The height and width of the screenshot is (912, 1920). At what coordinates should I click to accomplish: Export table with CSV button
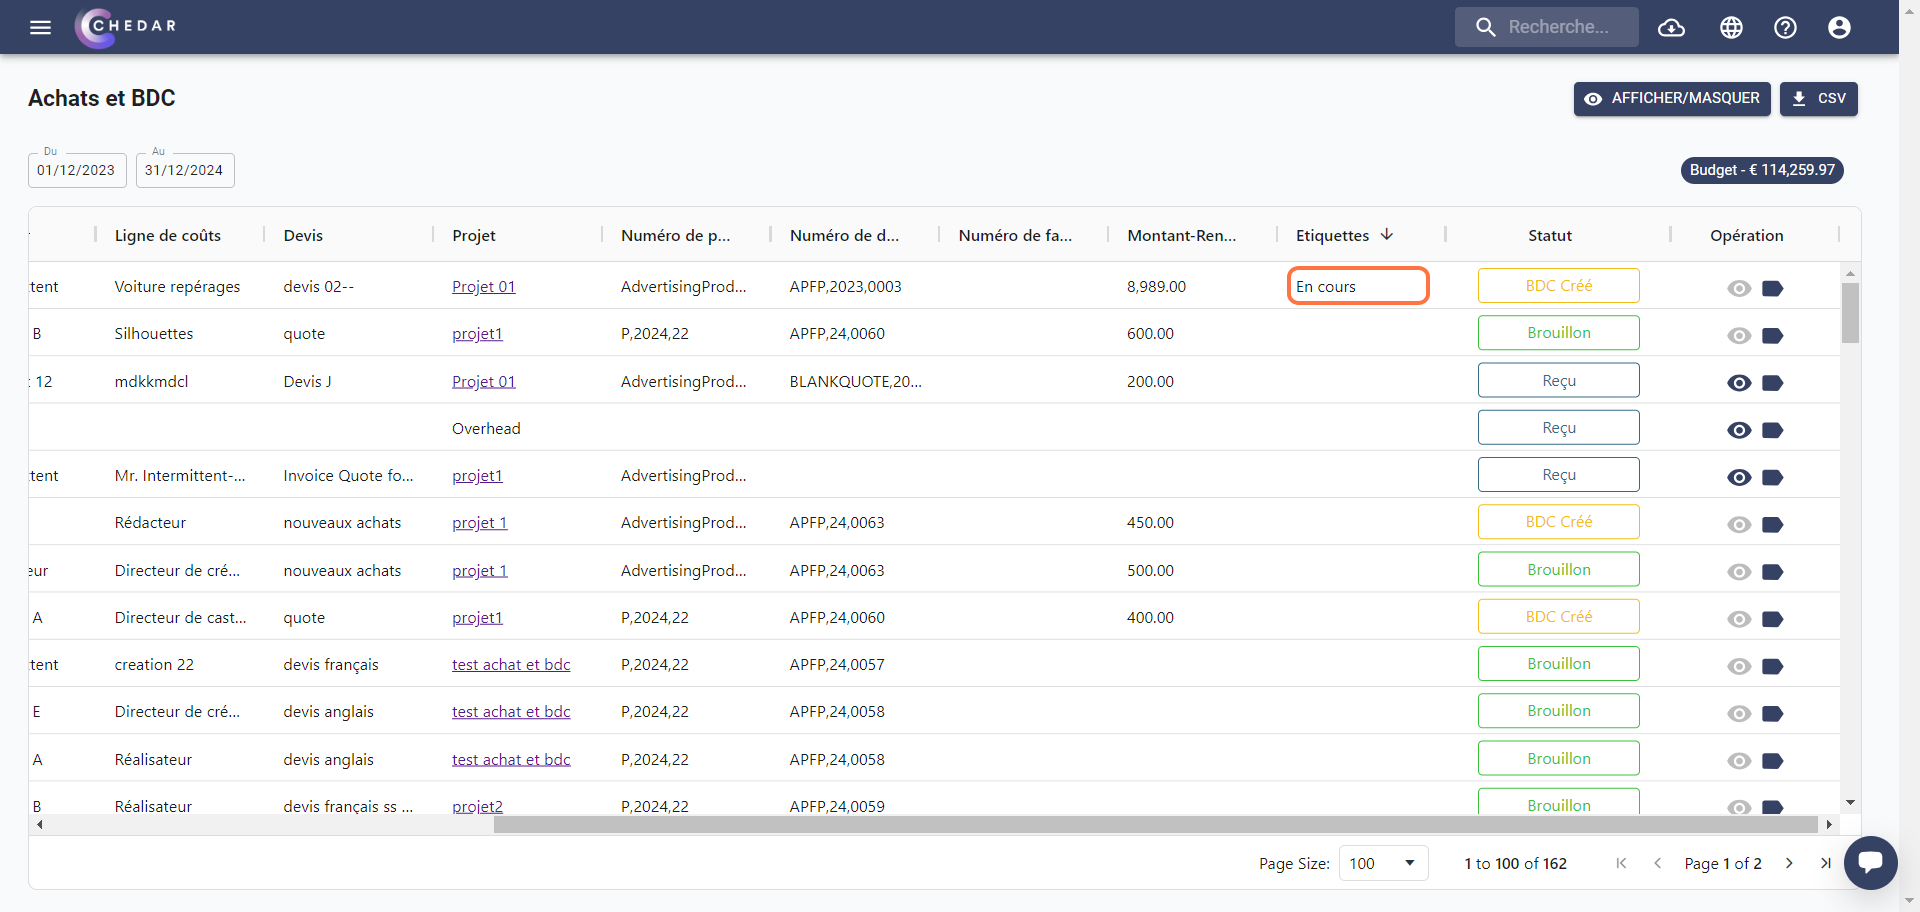1818,98
